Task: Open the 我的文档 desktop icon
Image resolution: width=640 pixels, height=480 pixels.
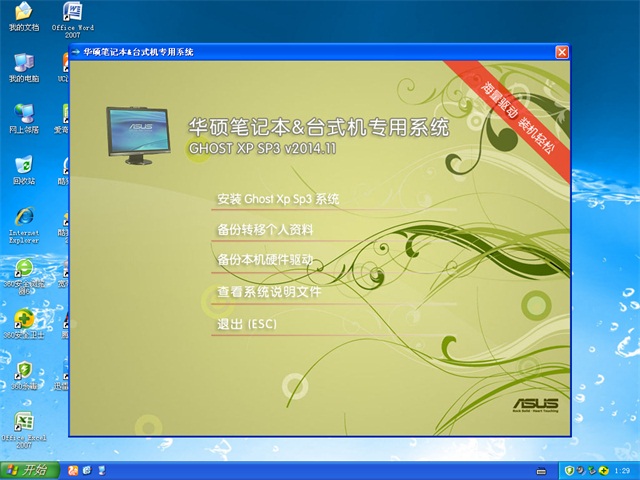Action: tap(24, 17)
